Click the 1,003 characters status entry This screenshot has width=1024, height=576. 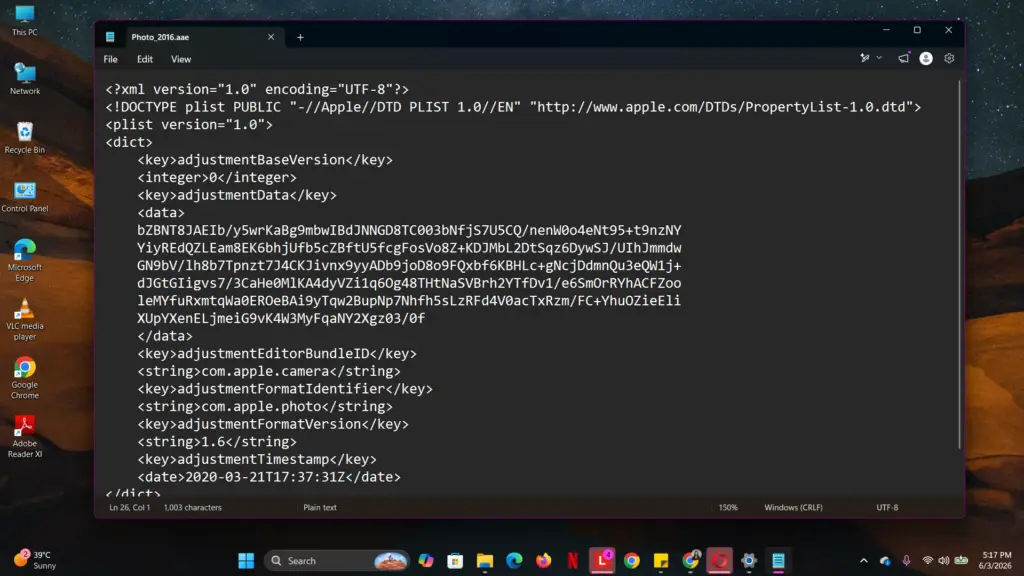(193, 507)
